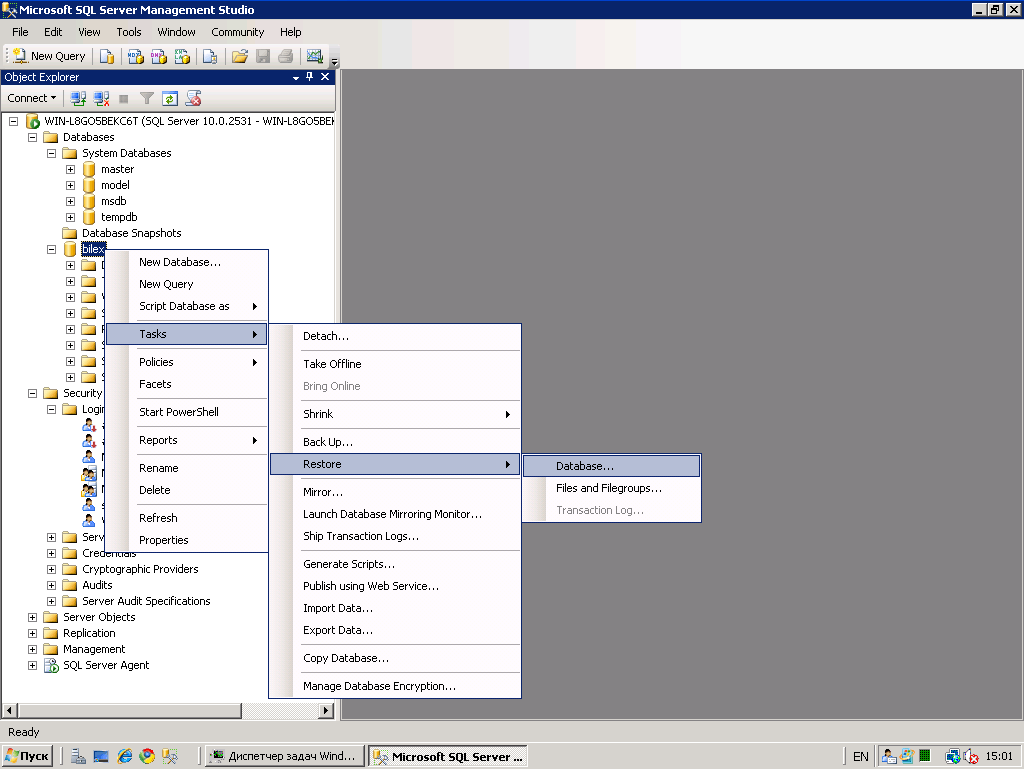
Task: Click the red-X script icon after Refresh
Action: pyautogui.click(x=193, y=98)
